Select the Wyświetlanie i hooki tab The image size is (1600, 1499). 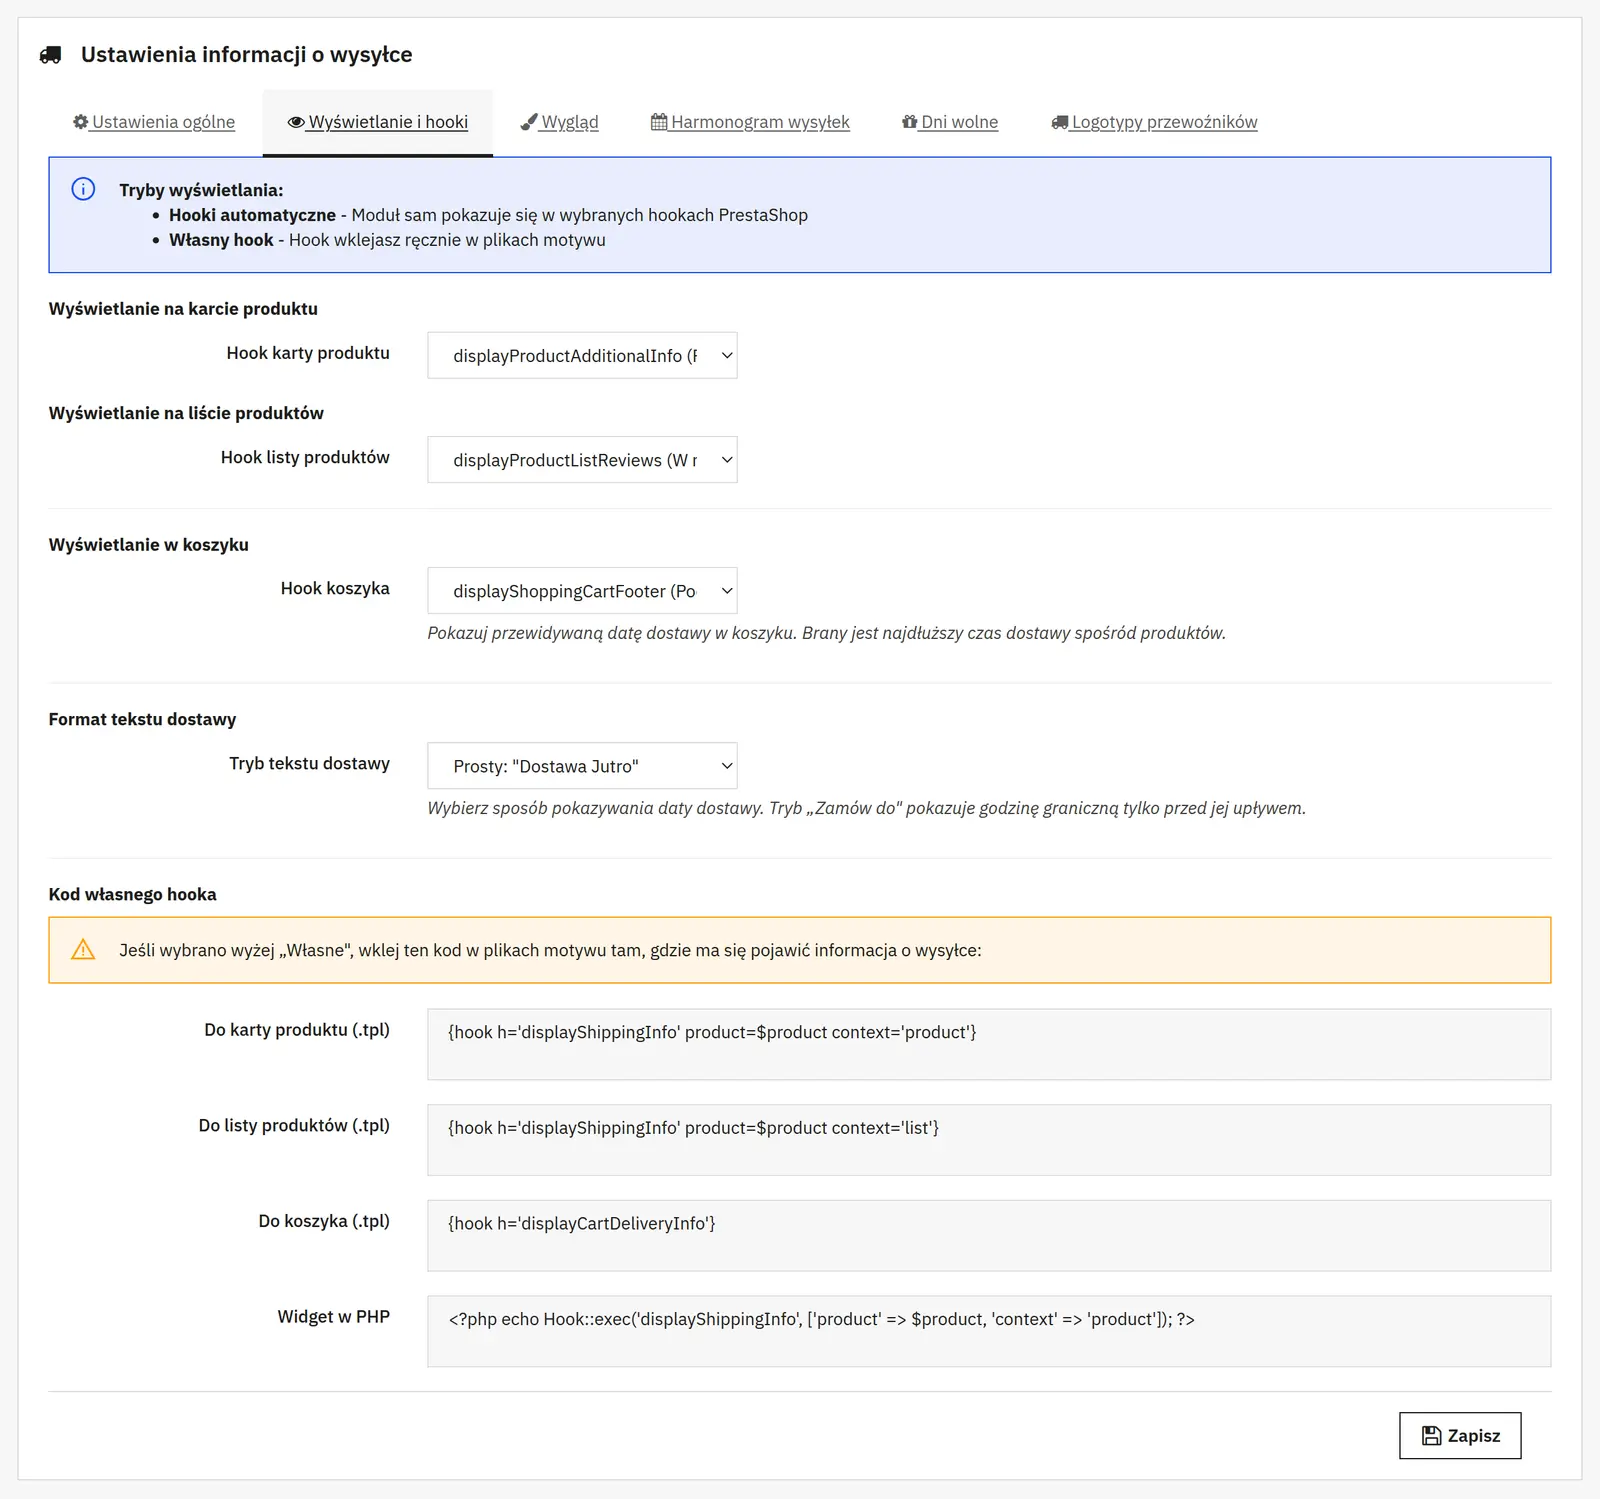378,122
